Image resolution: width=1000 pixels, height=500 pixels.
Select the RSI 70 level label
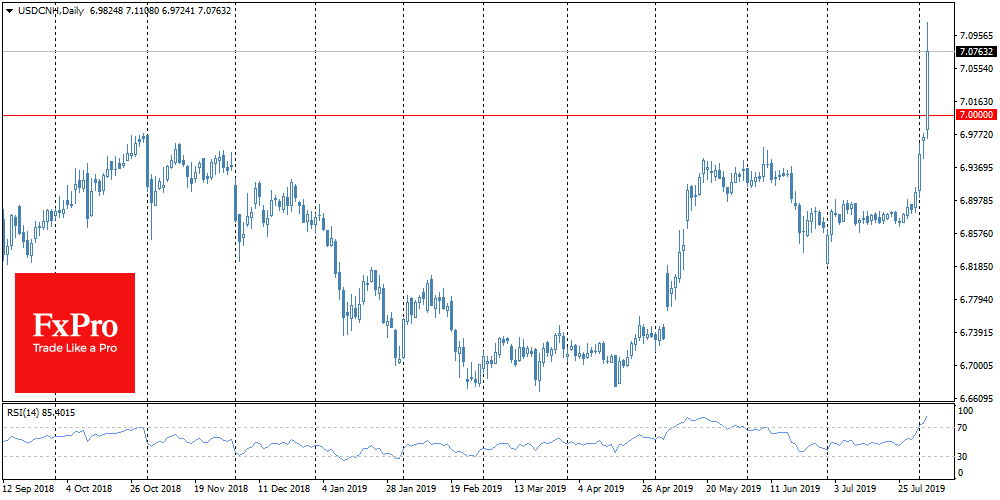tap(964, 428)
